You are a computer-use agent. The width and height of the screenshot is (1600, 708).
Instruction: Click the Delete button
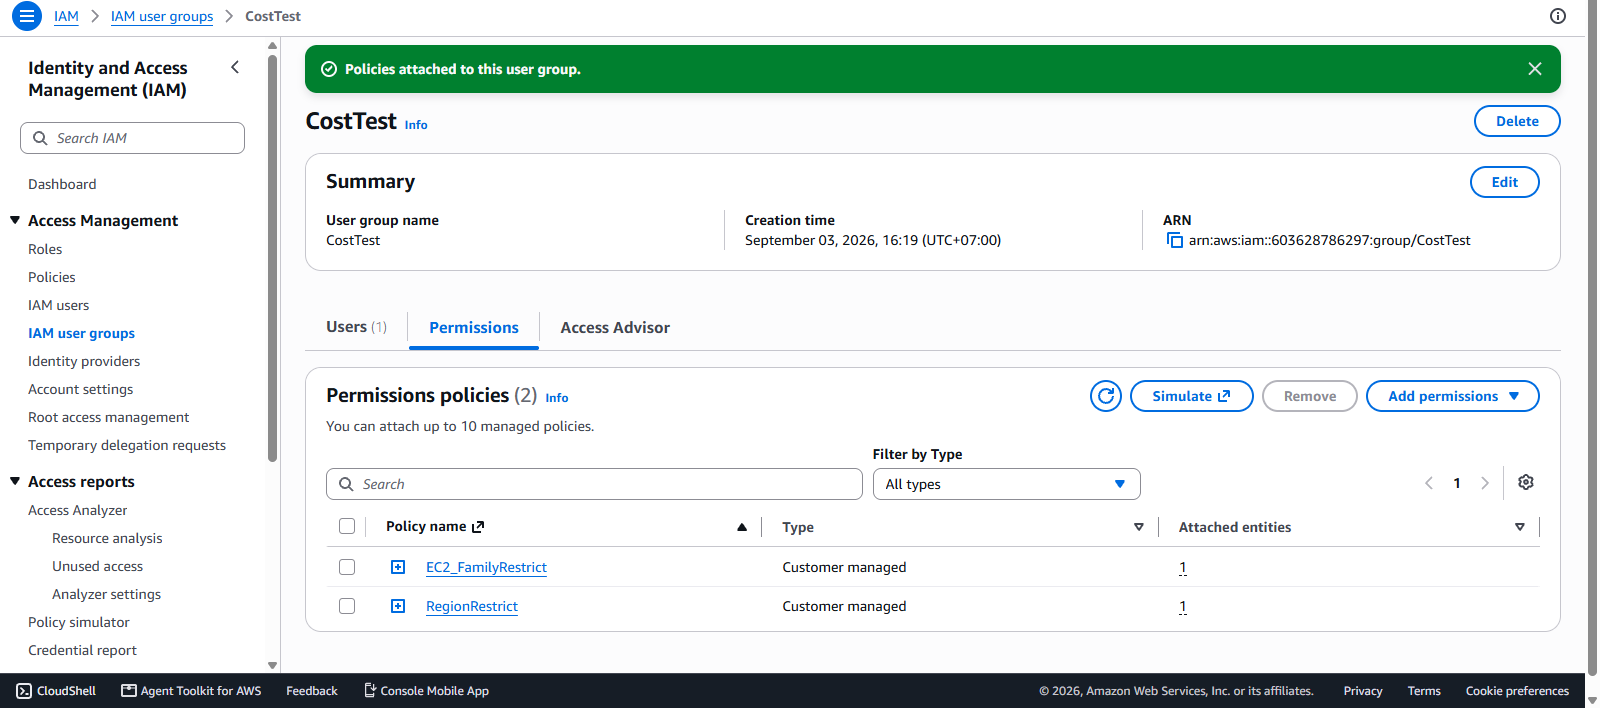coord(1517,121)
